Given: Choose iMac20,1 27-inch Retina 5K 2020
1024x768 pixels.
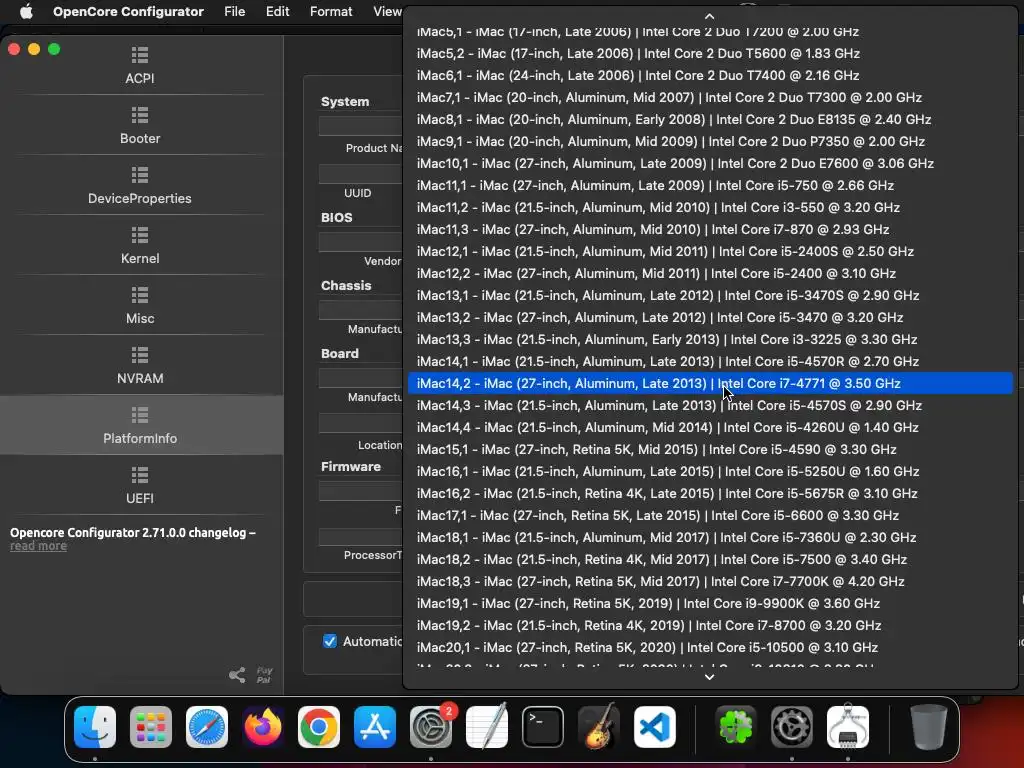Looking at the screenshot, I should tap(710, 647).
